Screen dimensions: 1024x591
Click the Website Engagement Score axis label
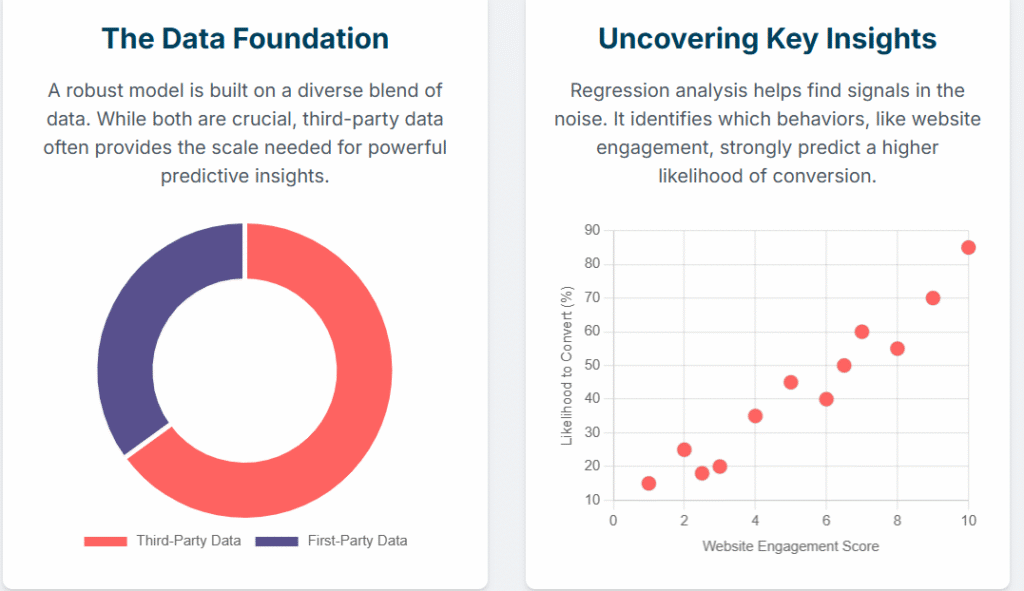point(790,547)
